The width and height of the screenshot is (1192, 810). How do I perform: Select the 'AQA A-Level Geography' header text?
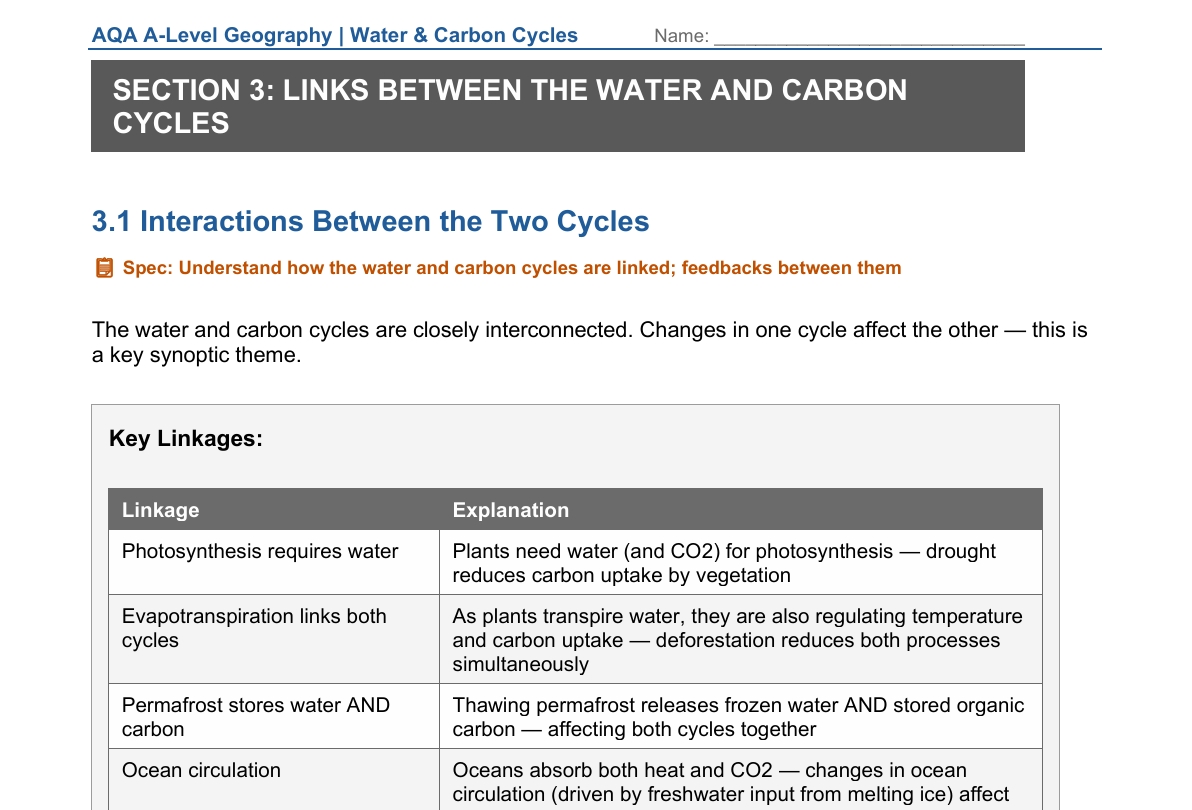(212, 35)
